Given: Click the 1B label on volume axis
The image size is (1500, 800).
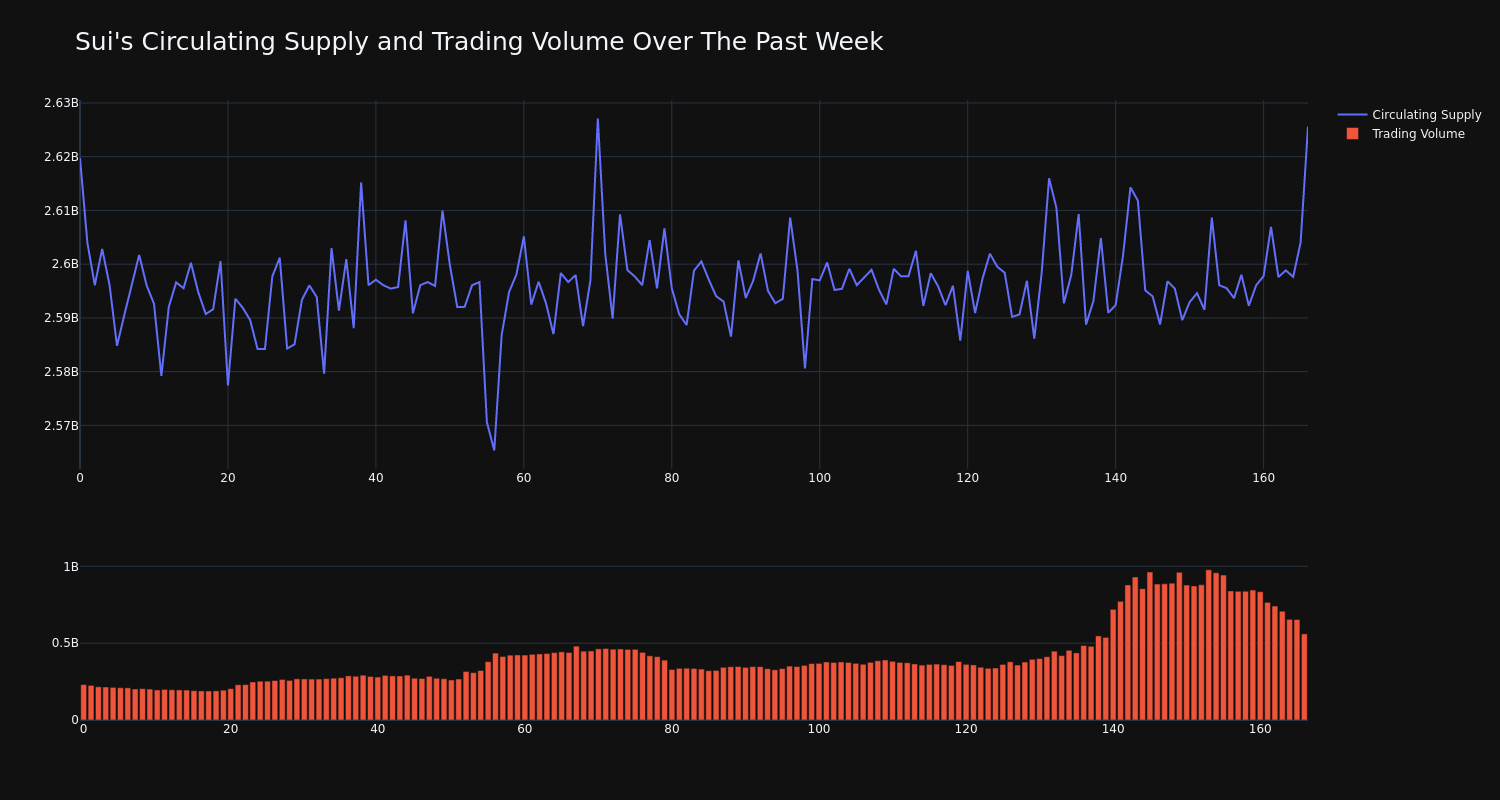Looking at the screenshot, I should pos(71,567).
